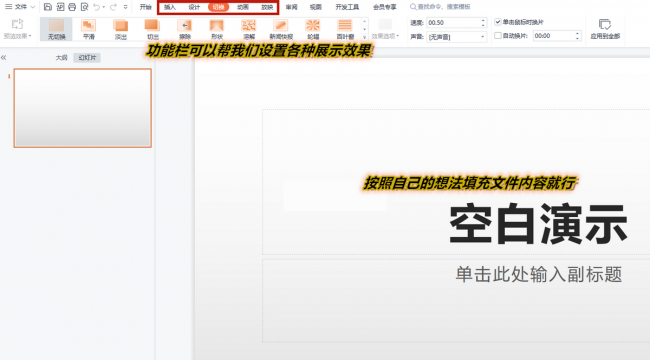
Task: Switch to 幻灯片 slides pane tab
Action: pos(87,58)
